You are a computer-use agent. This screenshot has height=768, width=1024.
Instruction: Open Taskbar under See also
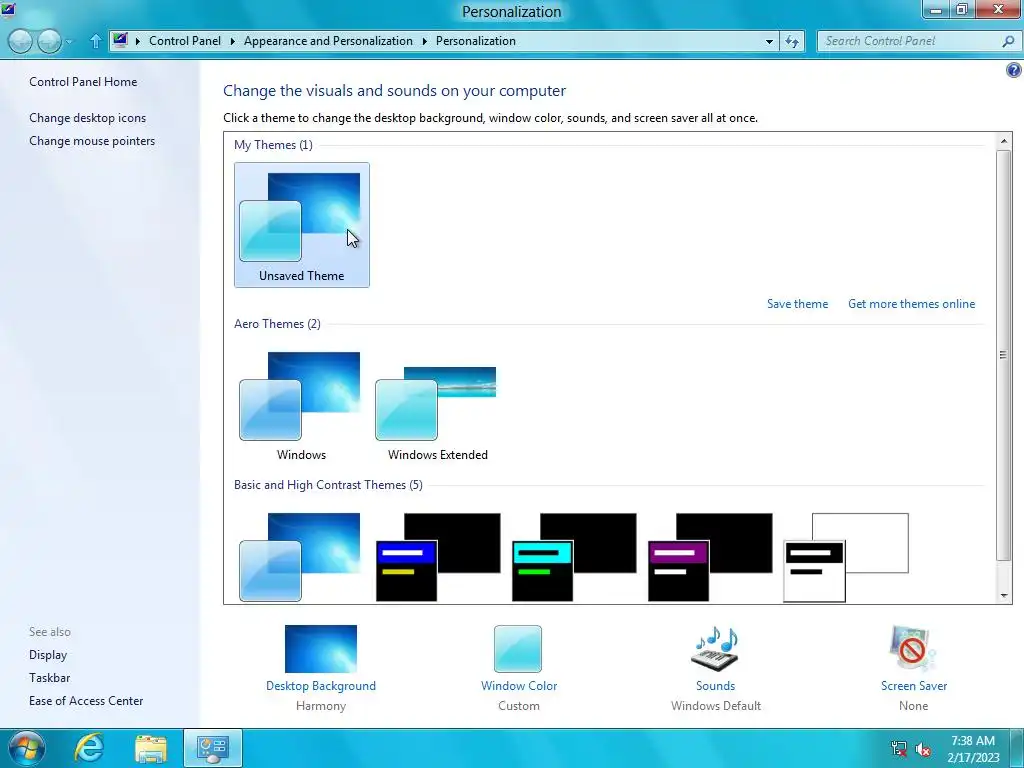click(50, 678)
